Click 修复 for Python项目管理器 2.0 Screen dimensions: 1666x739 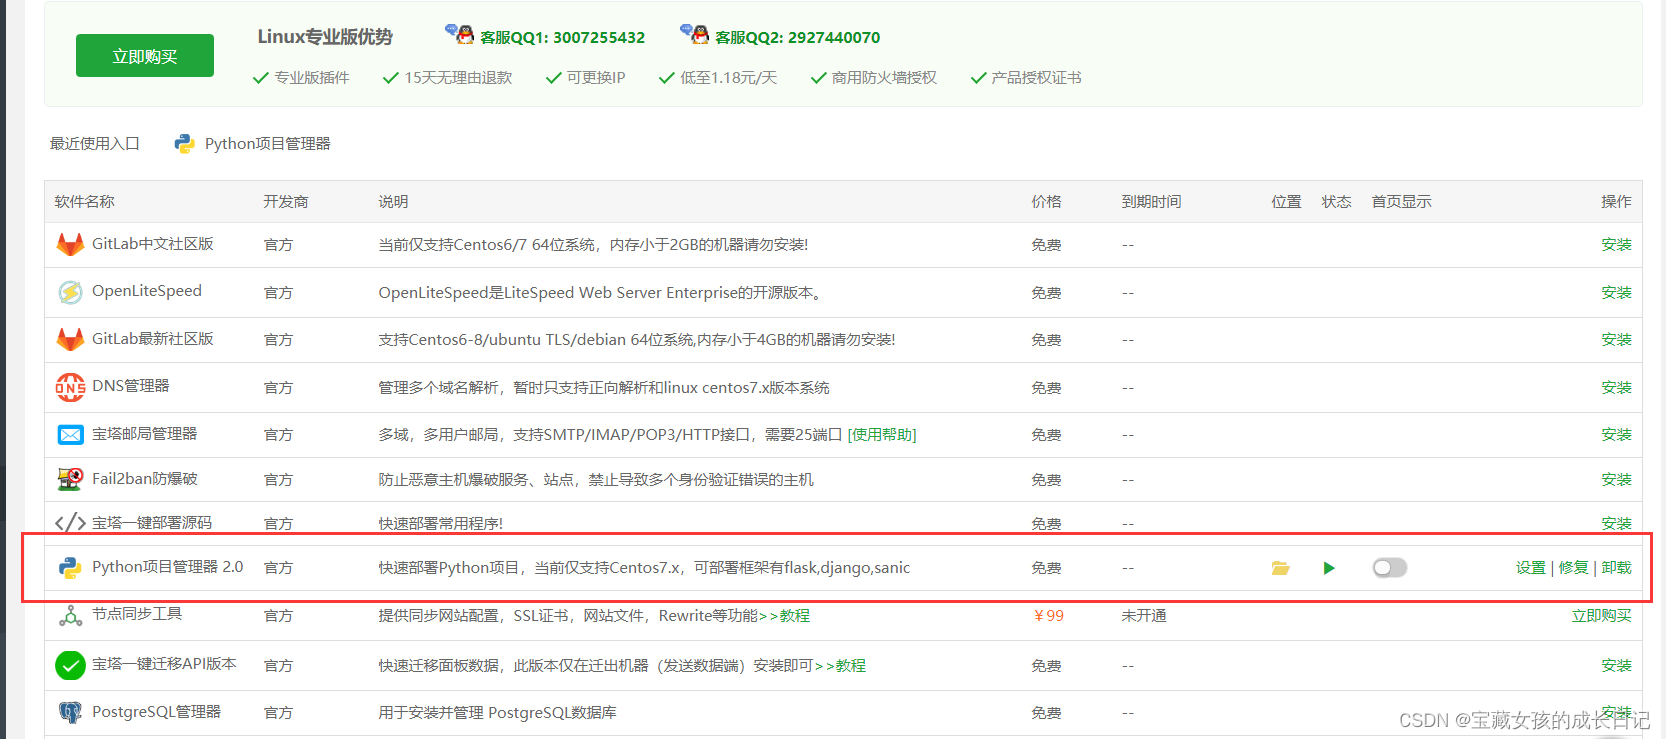pos(1573,568)
